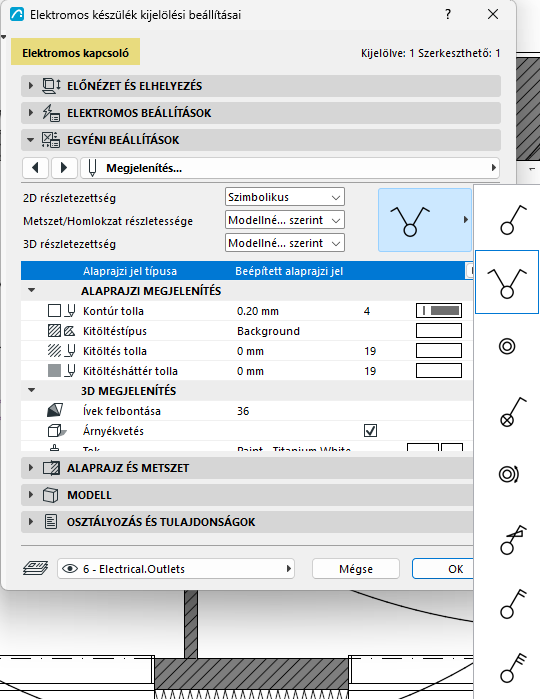Click the Elektromos beállítások lightning icon

(51, 113)
